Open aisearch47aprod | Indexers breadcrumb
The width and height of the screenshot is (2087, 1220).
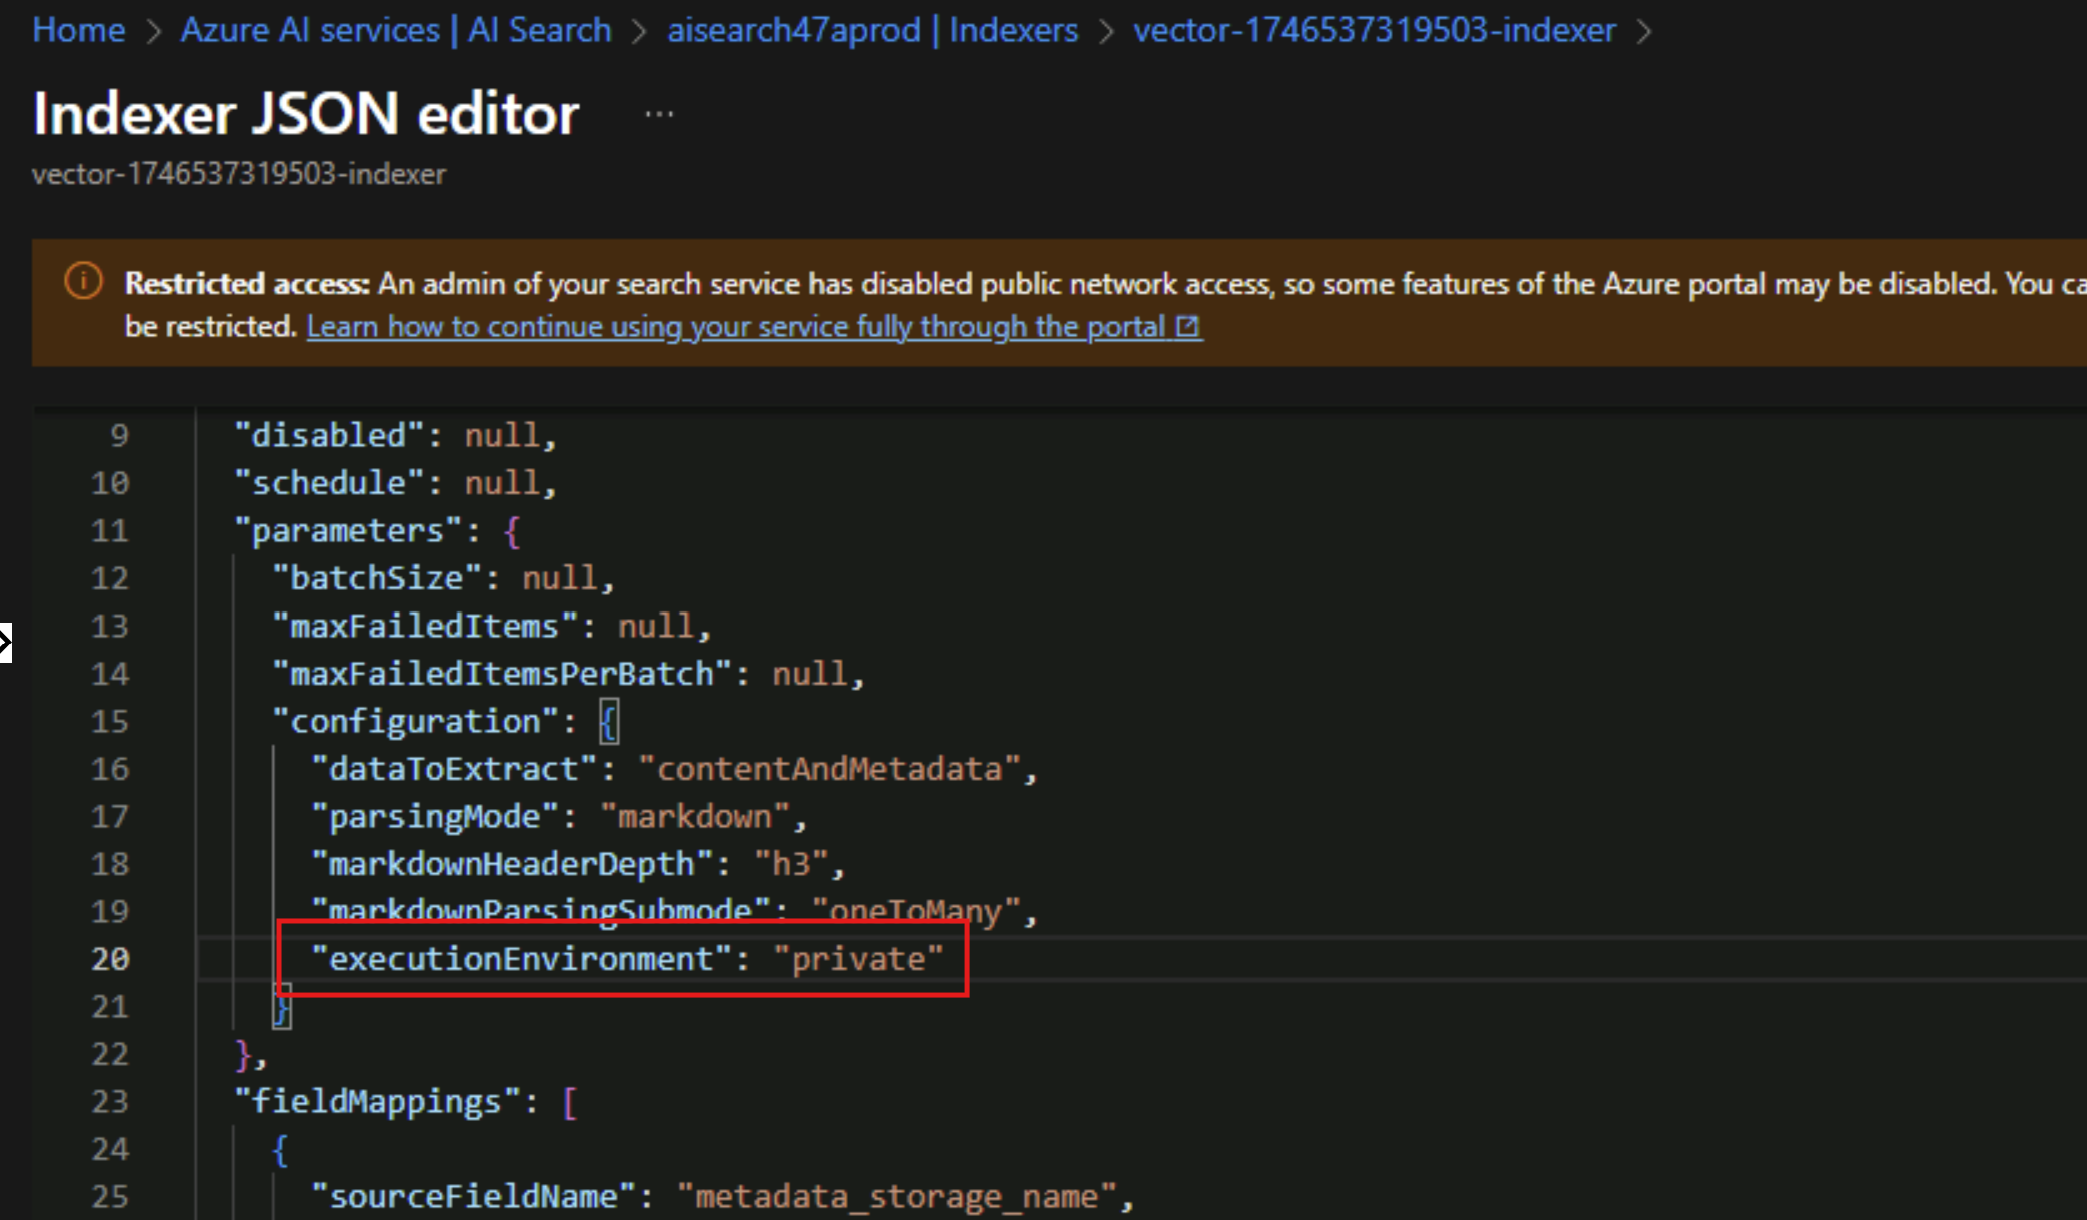pos(872,30)
